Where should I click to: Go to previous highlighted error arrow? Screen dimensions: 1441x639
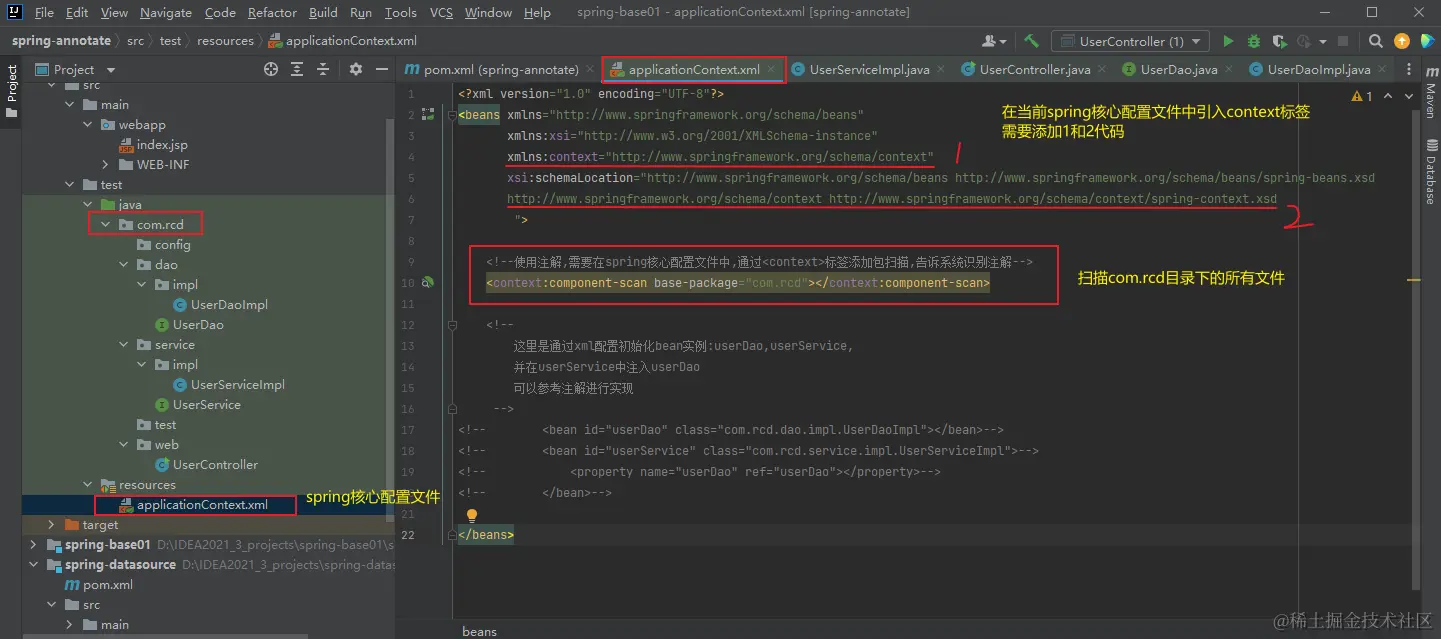click(x=1386, y=96)
